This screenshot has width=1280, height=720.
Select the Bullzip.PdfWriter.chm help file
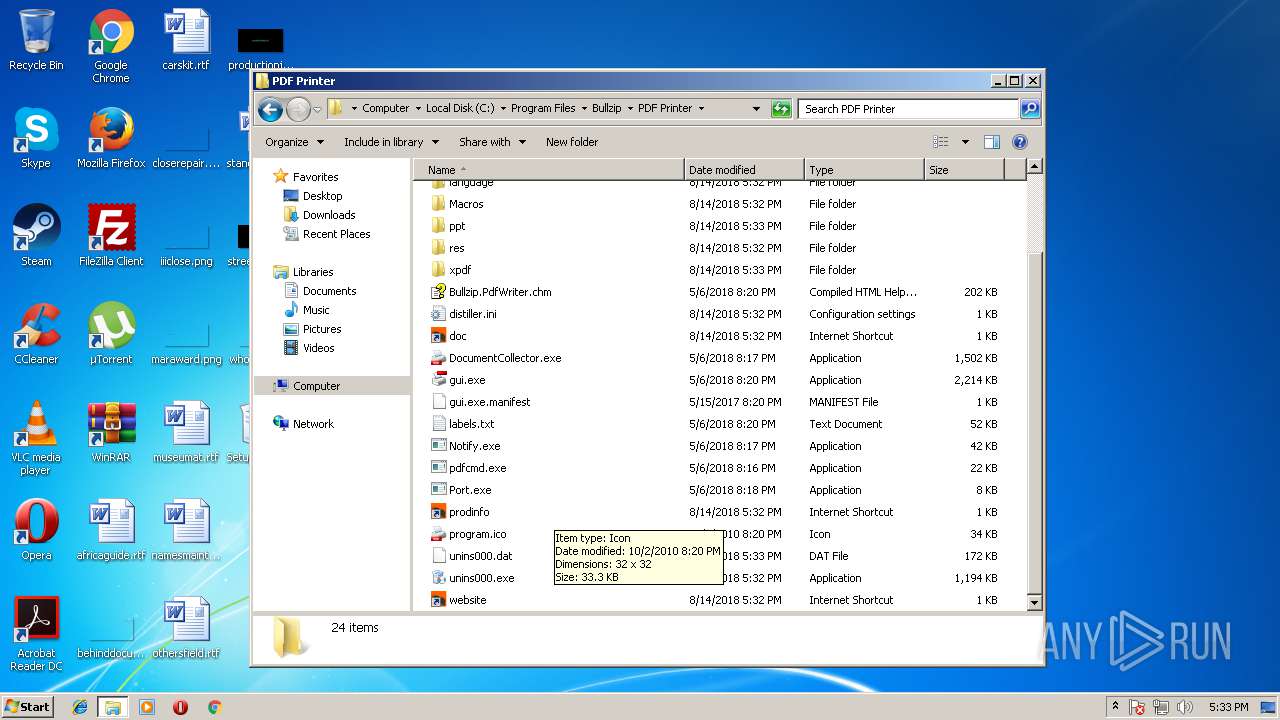coord(500,292)
